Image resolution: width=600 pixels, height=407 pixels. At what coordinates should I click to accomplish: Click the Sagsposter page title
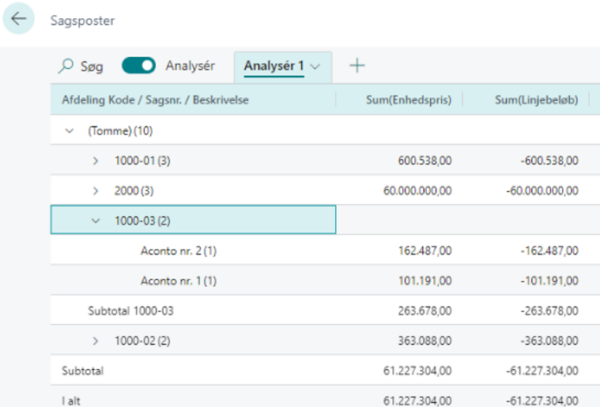pyautogui.click(x=83, y=20)
